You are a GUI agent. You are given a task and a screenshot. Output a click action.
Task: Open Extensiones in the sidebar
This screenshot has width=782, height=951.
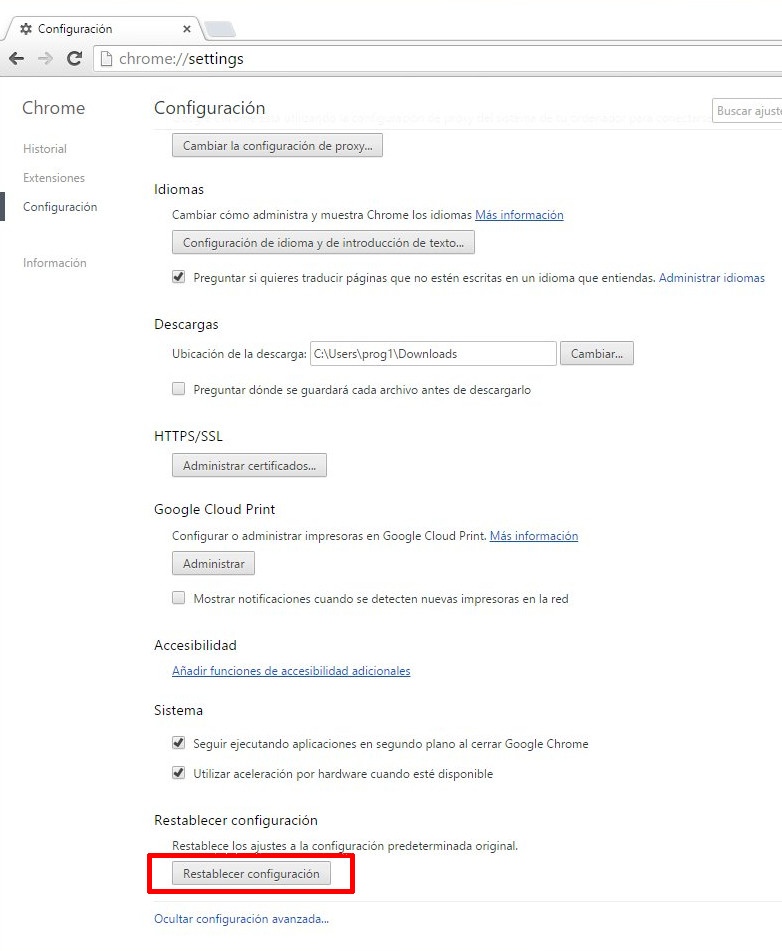[54, 178]
